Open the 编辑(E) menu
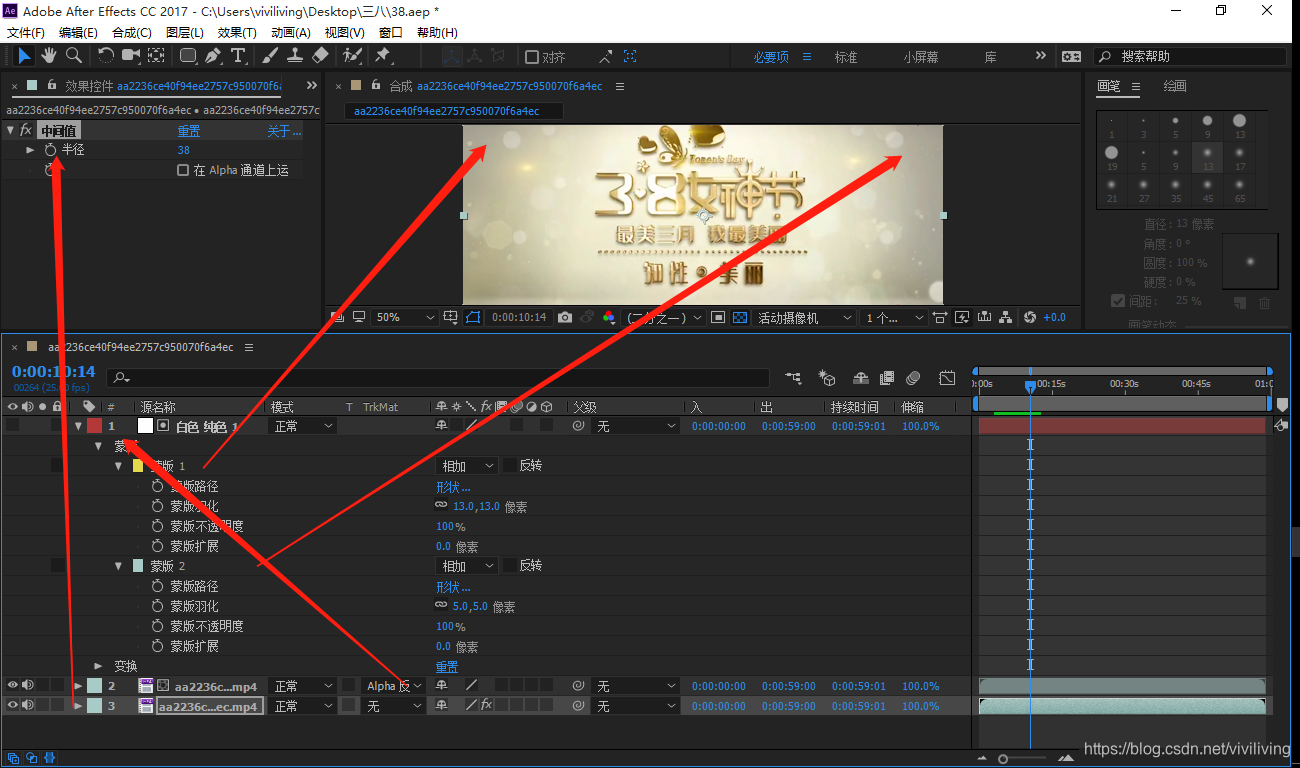 tap(78, 32)
